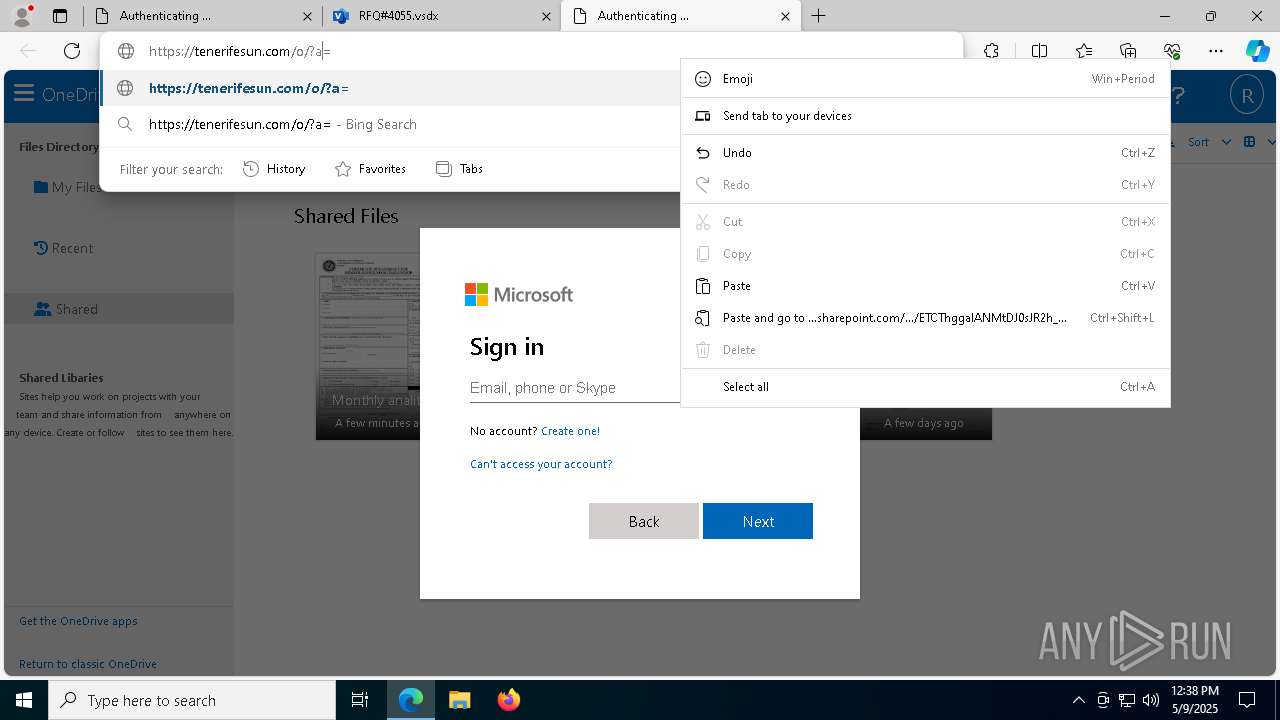Open the notification center icon
Viewport: 1280px width, 720px height.
[x=1247, y=700]
